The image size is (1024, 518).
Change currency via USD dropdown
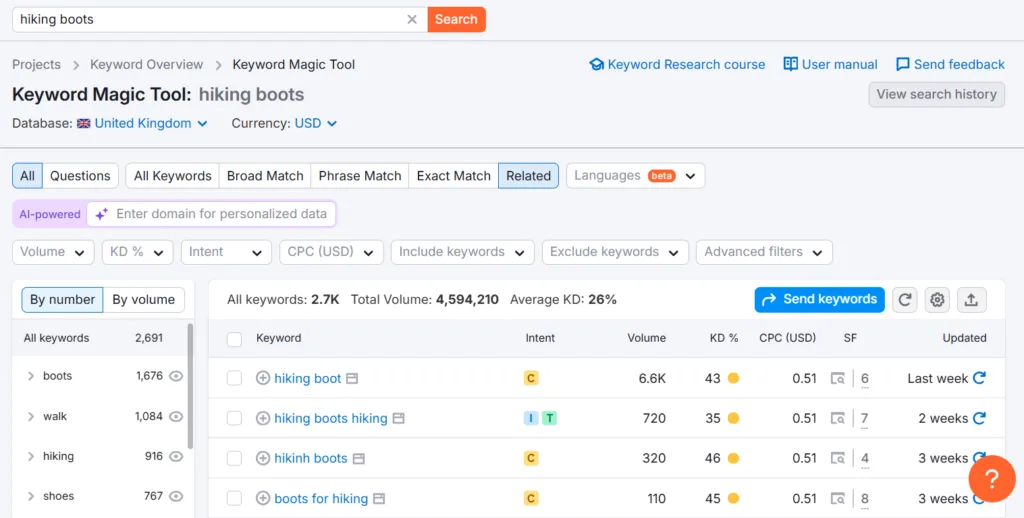tap(315, 123)
